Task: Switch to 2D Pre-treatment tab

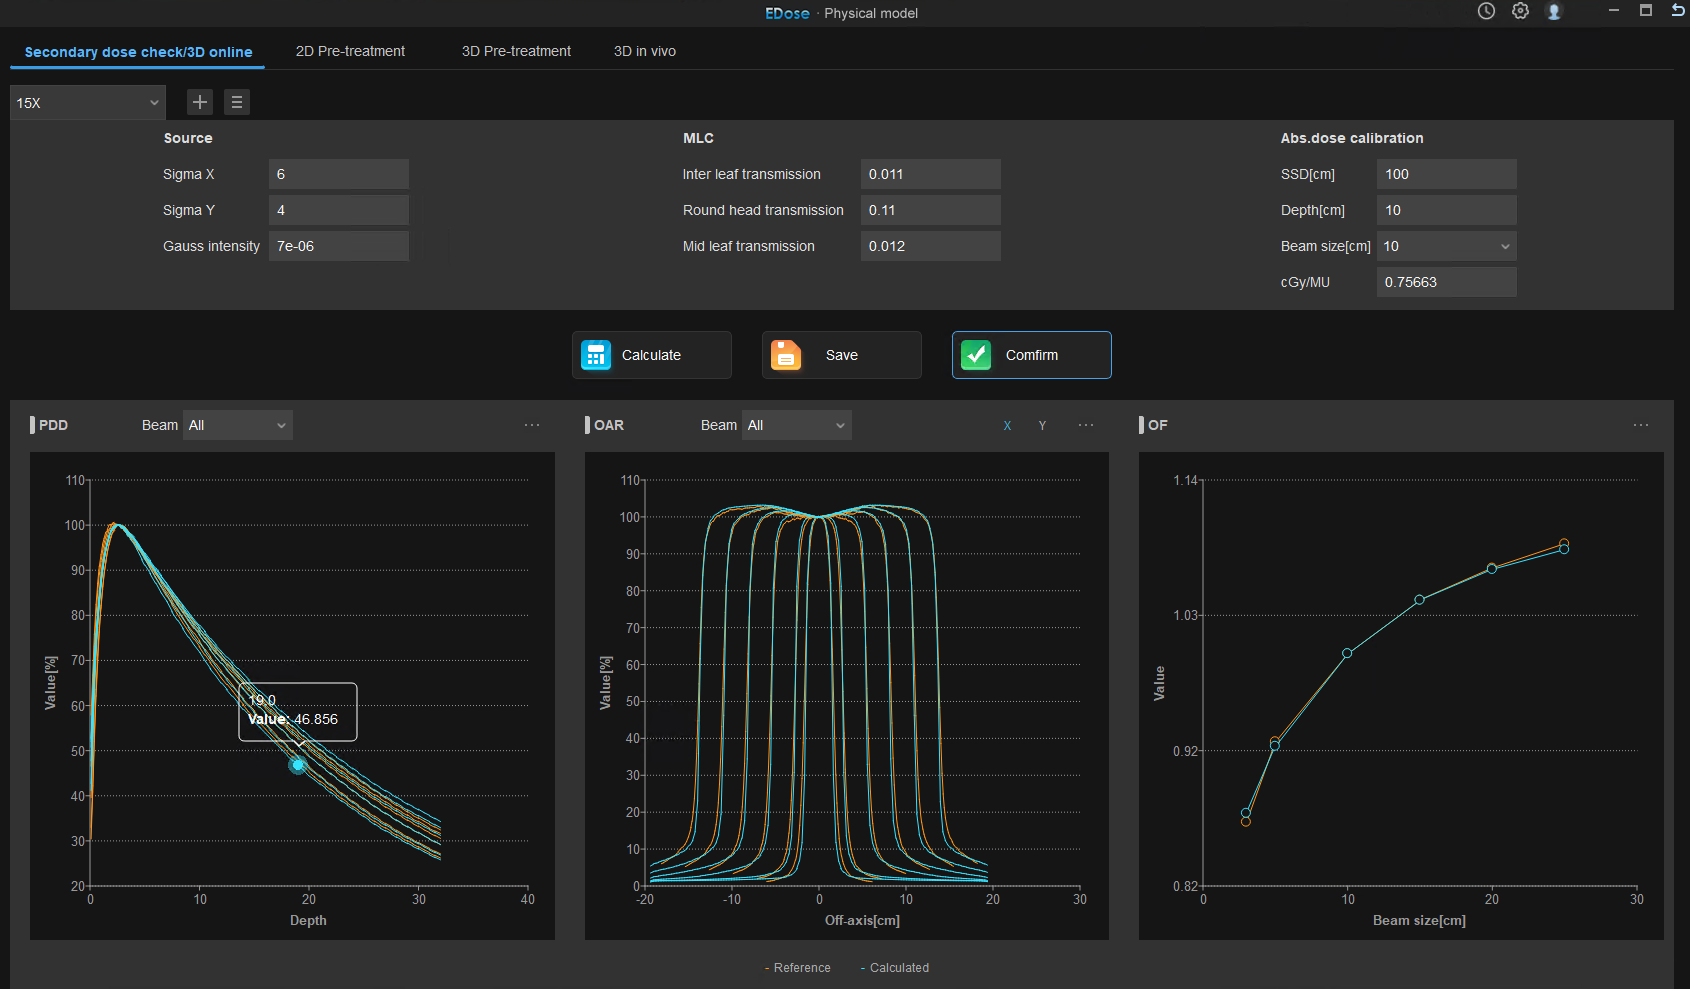Action: point(350,51)
